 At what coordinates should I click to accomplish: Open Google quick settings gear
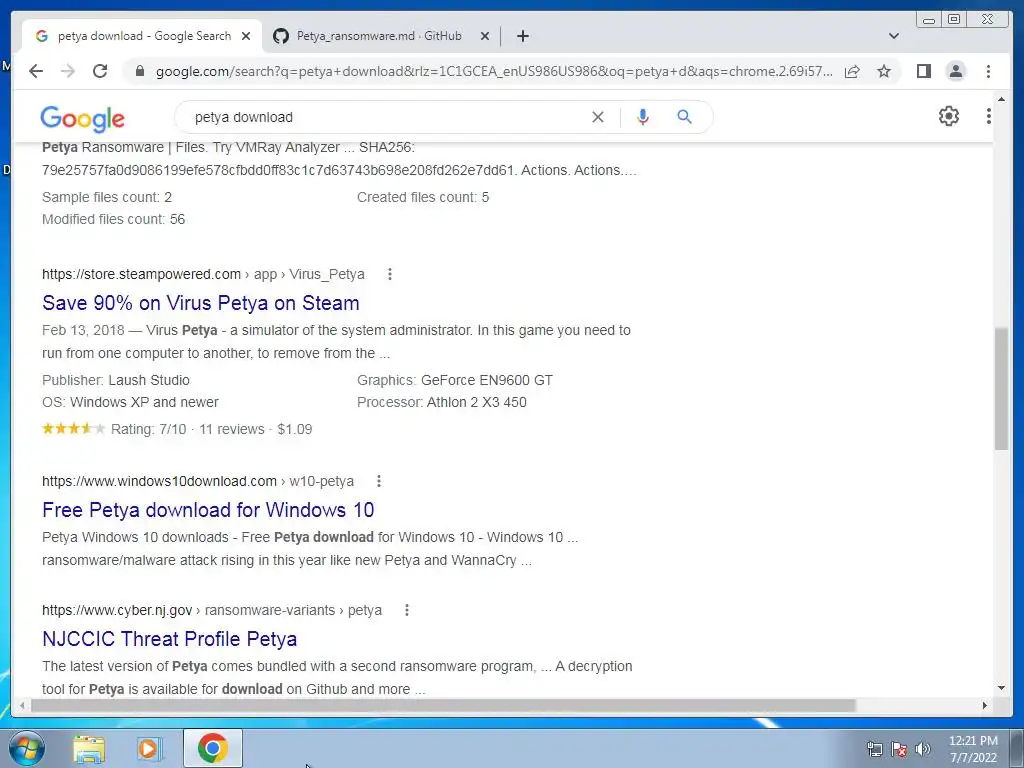coord(948,116)
